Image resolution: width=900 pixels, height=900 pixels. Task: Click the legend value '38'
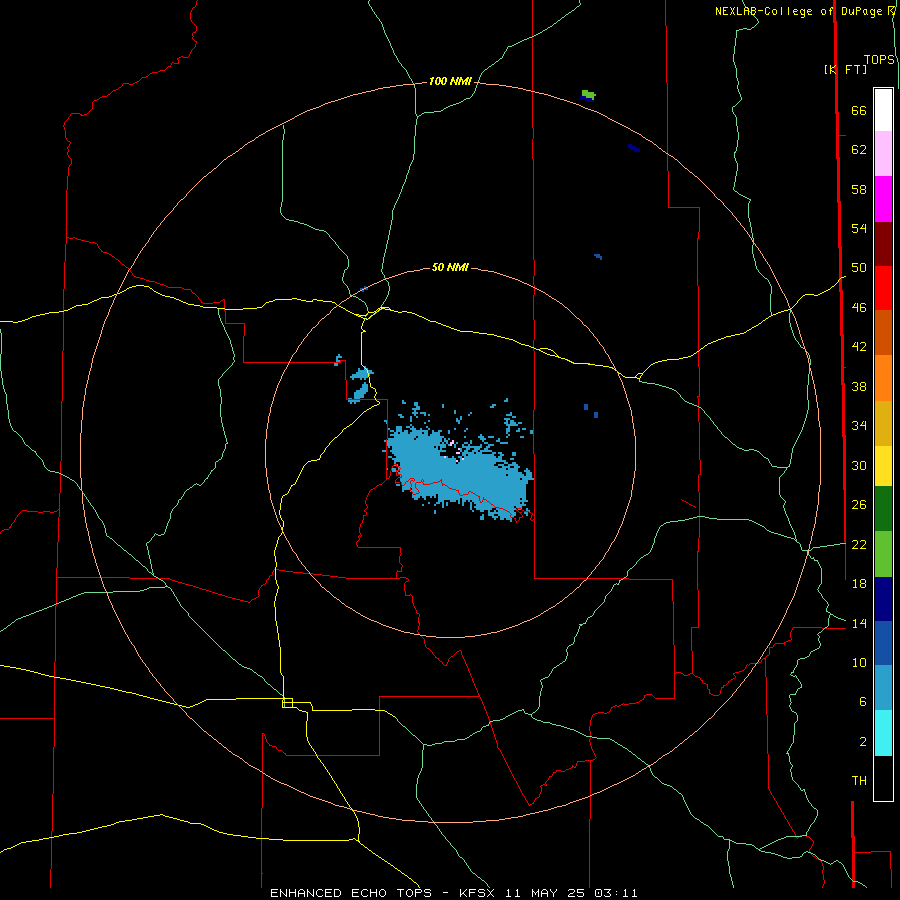tap(859, 386)
